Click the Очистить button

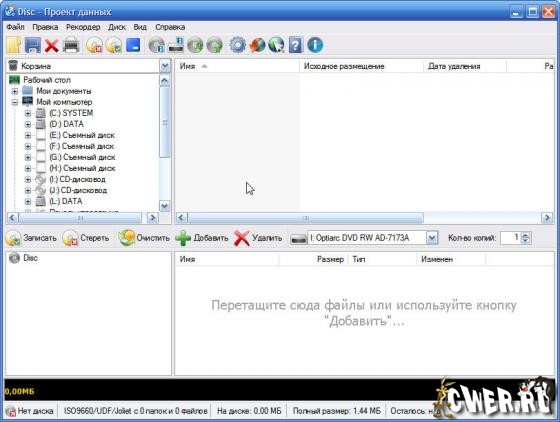click(x=144, y=238)
